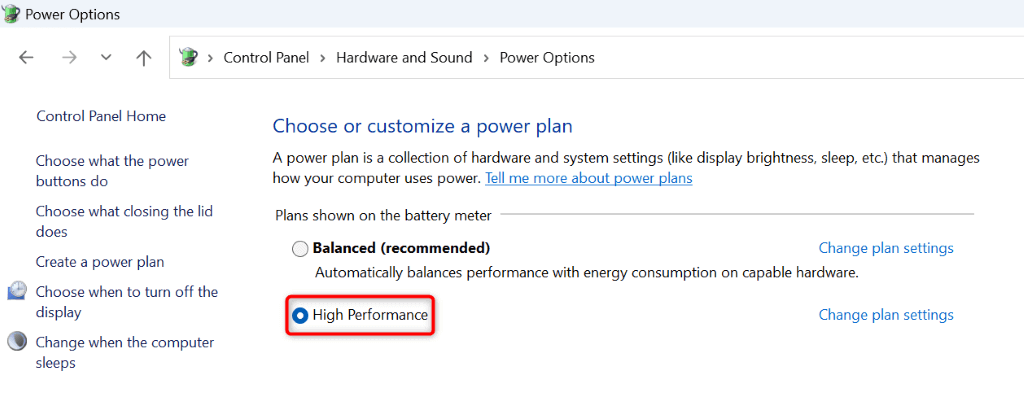Click the Power Options title bar icon

11,14
